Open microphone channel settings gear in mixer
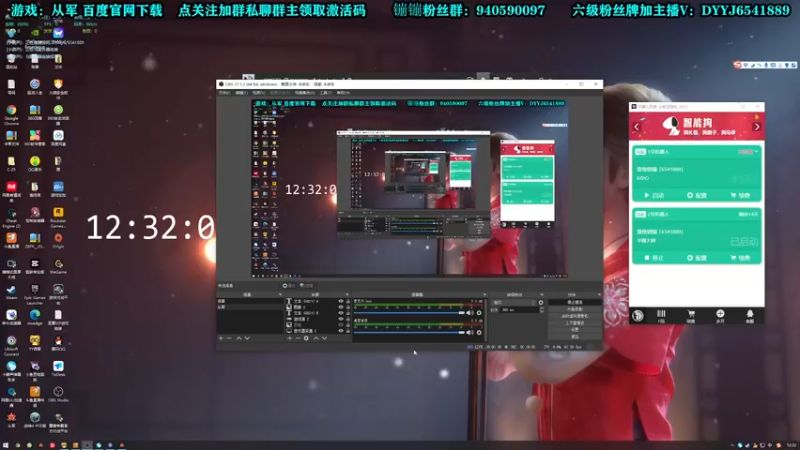This screenshot has height=450, width=800. pyautogui.click(x=479, y=313)
